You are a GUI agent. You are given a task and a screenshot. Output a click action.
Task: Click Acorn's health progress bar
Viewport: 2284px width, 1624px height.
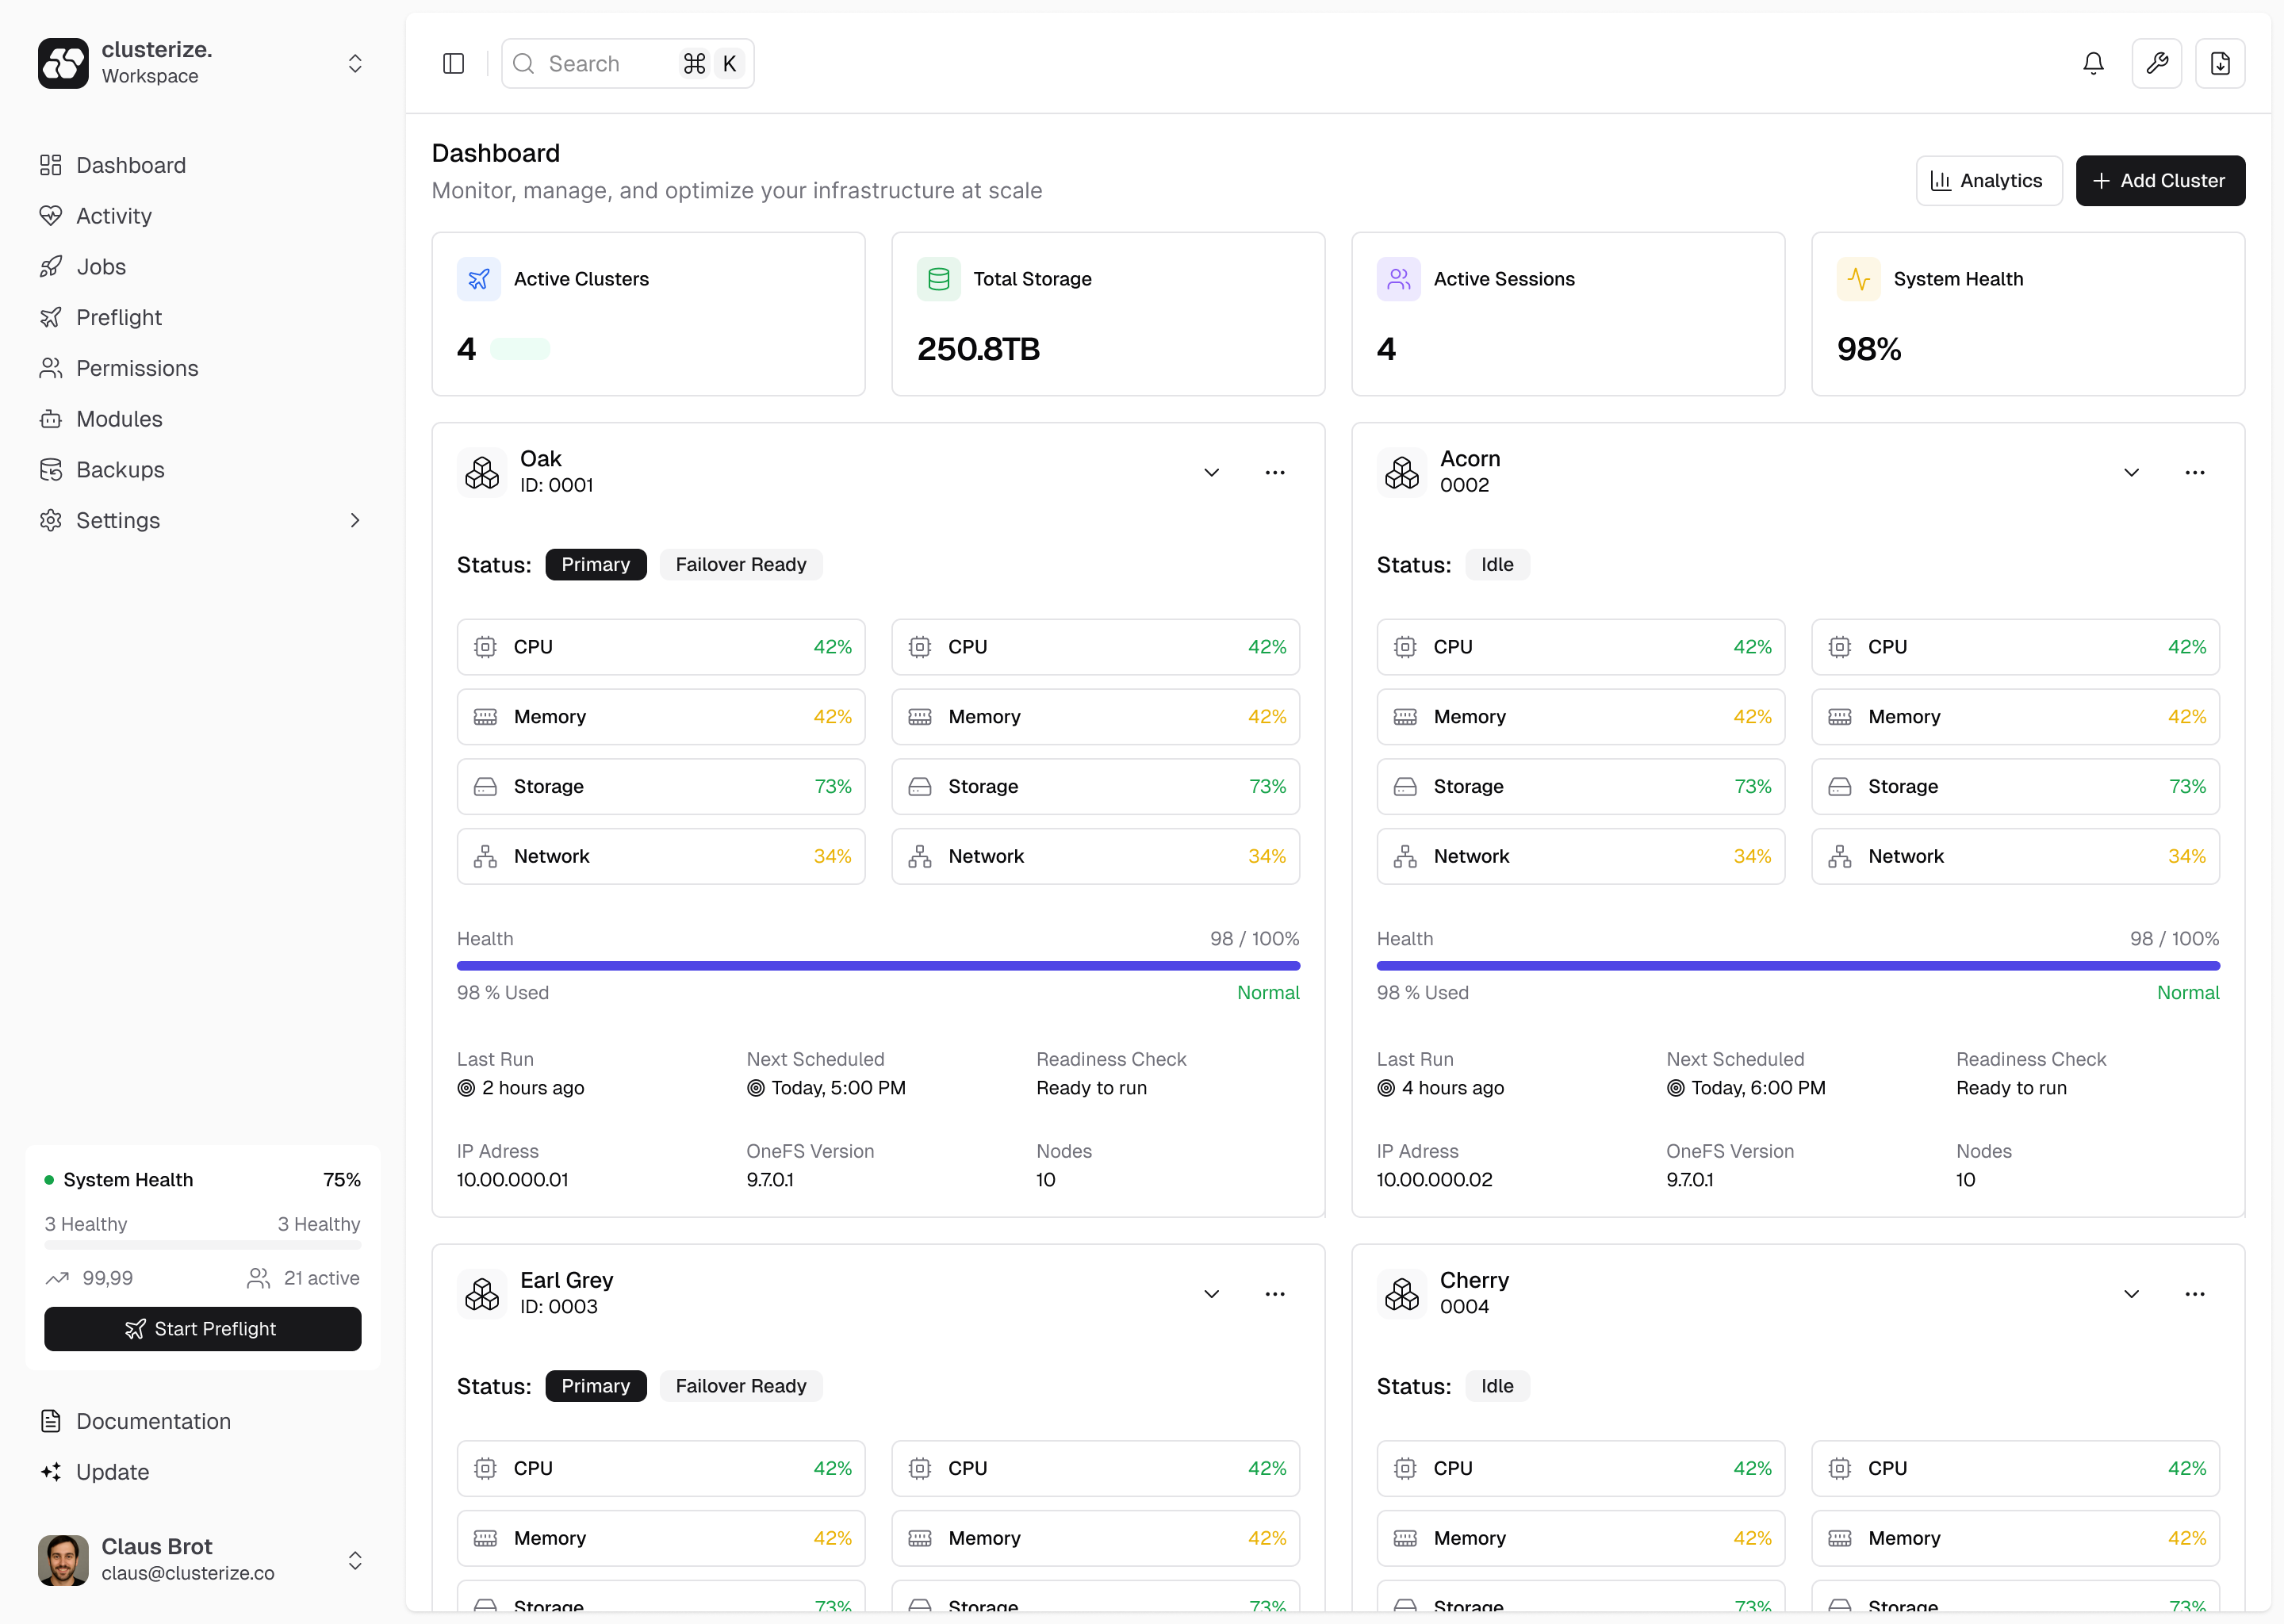pyautogui.click(x=1797, y=966)
